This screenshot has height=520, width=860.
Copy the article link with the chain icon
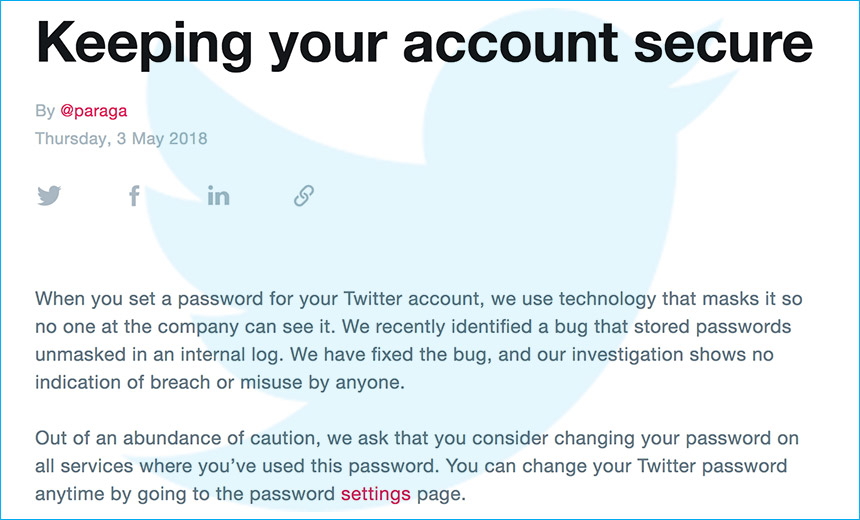click(304, 195)
